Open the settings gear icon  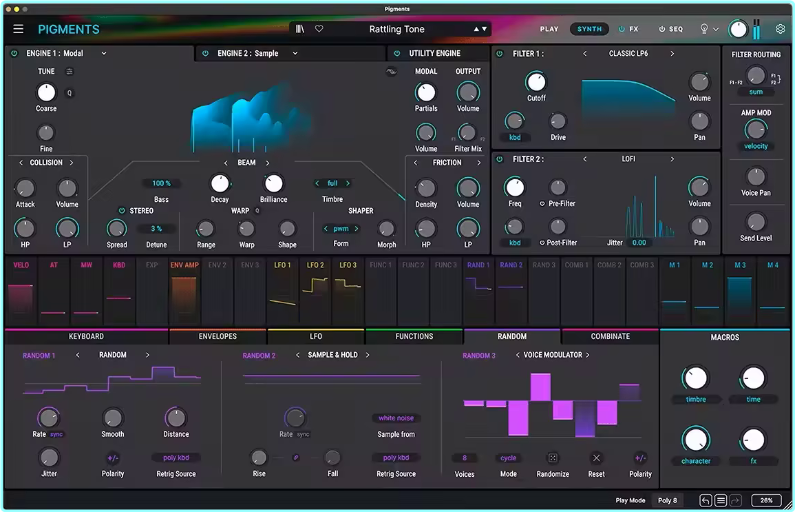click(x=780, y=29)
